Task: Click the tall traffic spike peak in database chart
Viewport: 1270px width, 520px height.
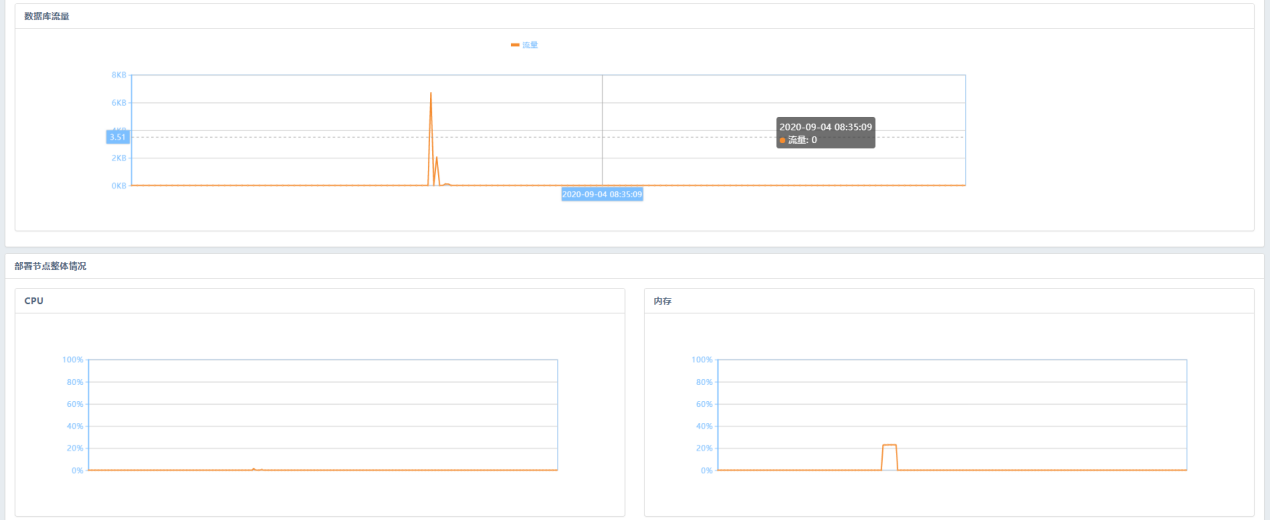Action: pos(431,93)
